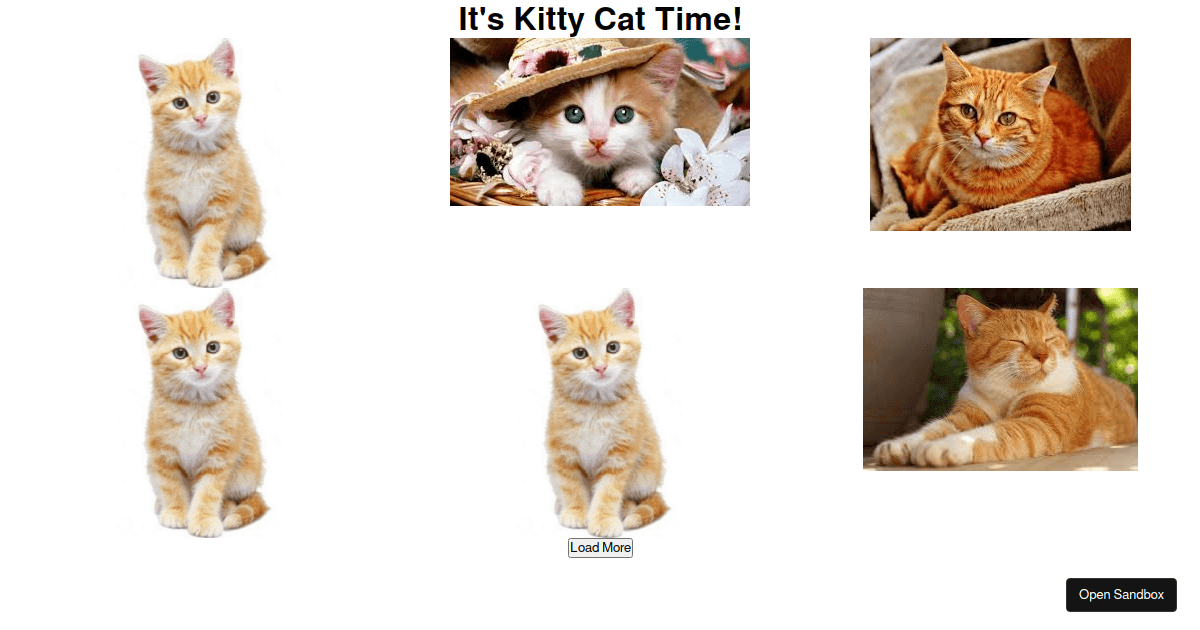Select the sitting kitten directly above Load More
Screen dimensions: 1200x630
600,413
